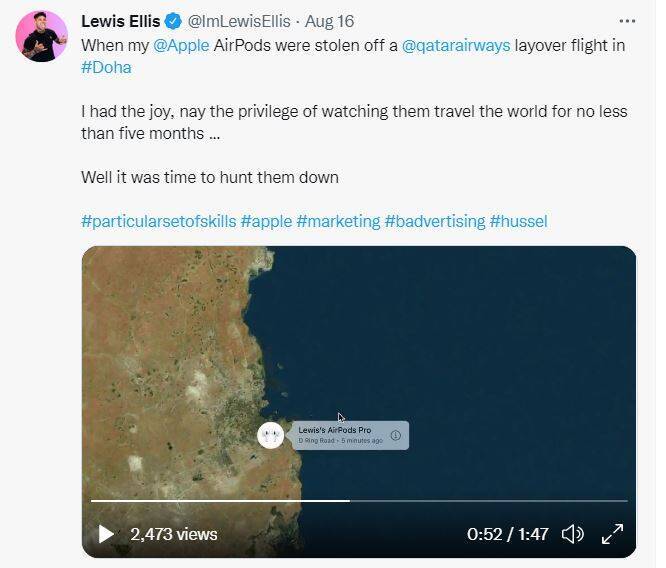Click the #hussel hashtag
This screenshot has height=568, width=666.
(x=518, y=221)
